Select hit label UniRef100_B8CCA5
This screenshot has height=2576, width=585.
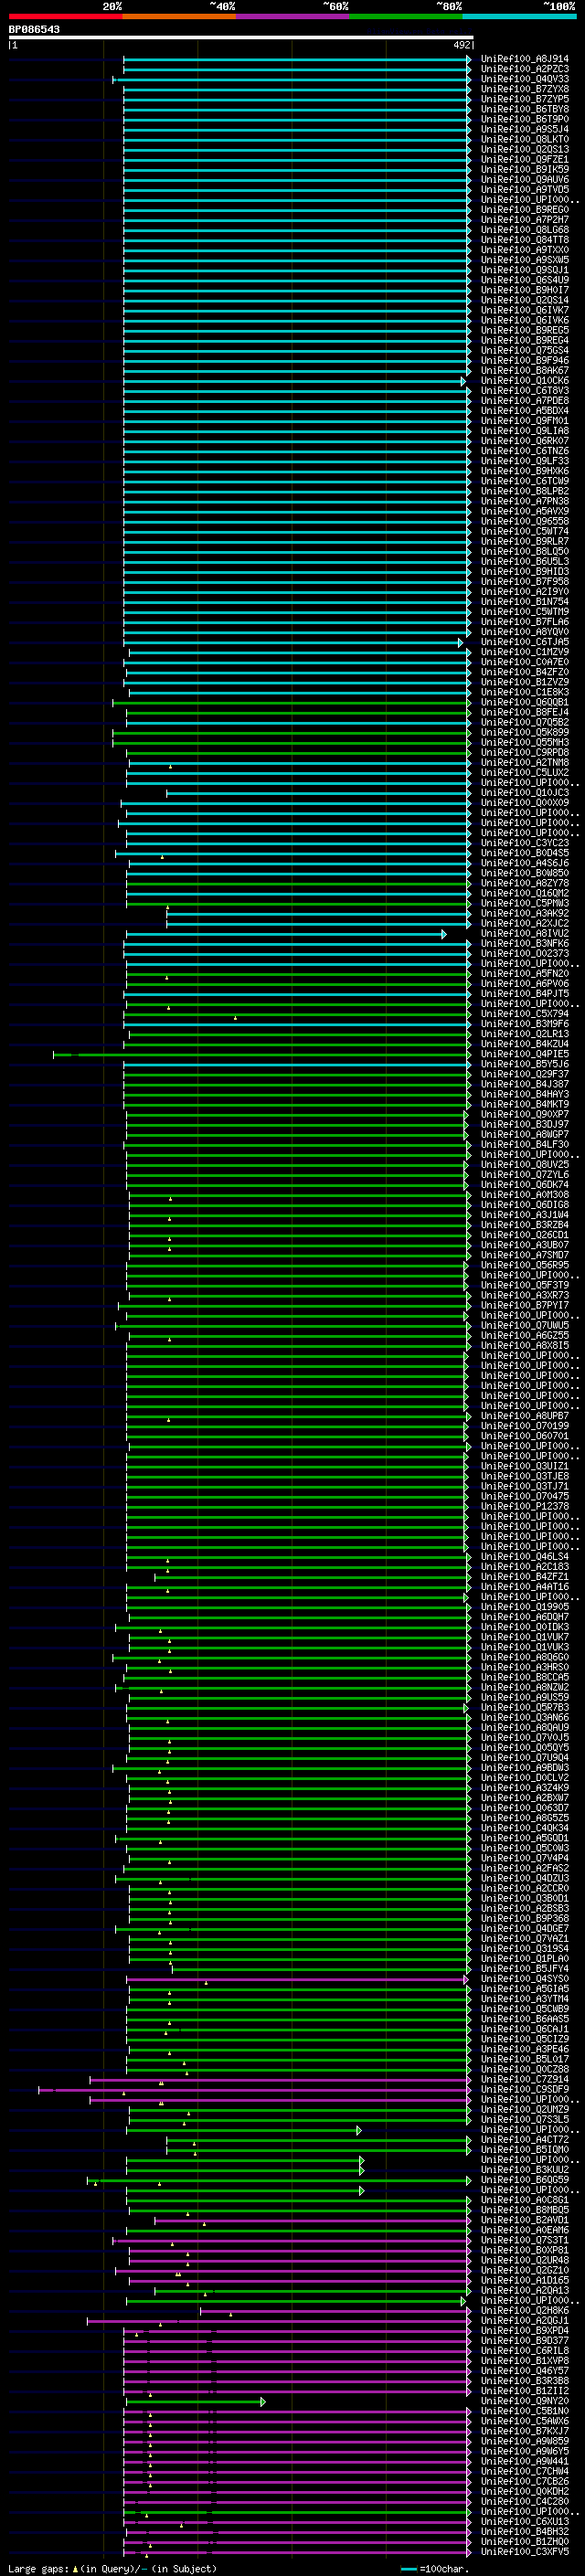(524, 1677)
